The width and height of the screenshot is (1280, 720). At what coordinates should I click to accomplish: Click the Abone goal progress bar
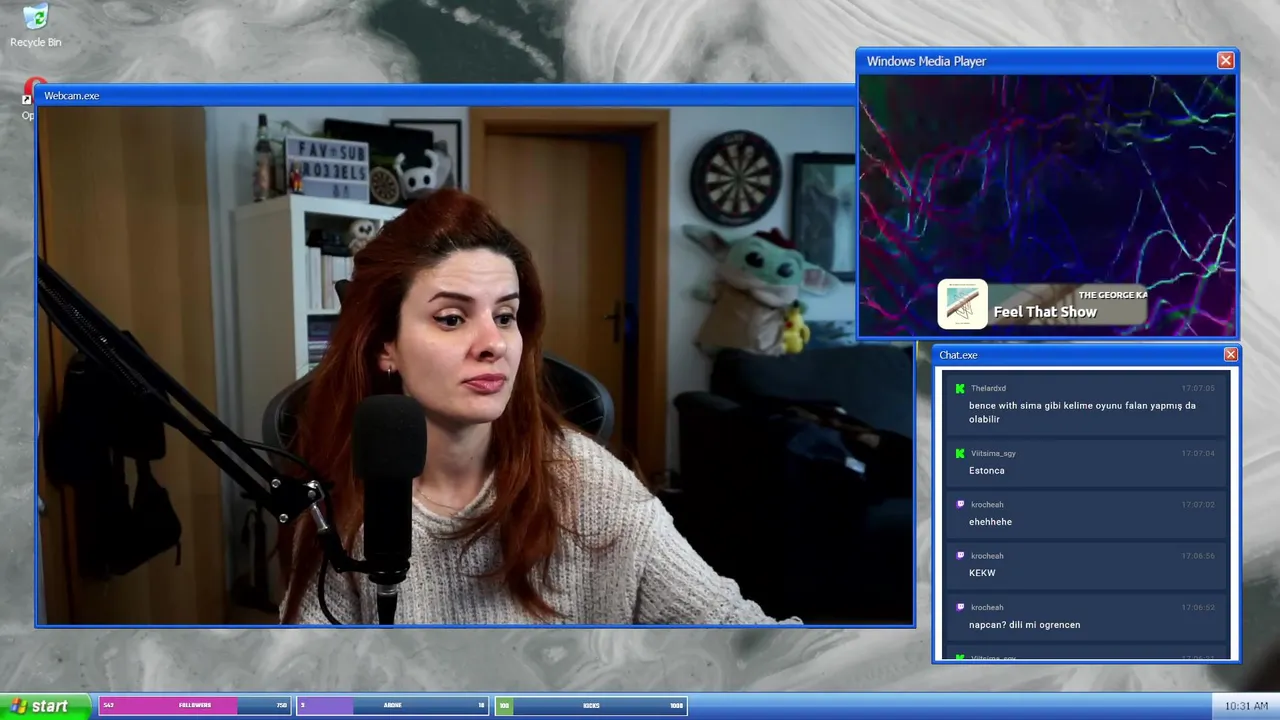tap(392, 705)
